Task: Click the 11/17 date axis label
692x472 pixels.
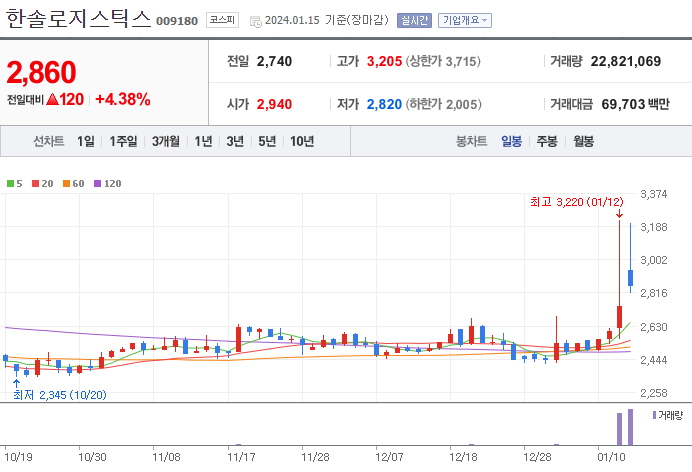Action: (x=241, y=457)
